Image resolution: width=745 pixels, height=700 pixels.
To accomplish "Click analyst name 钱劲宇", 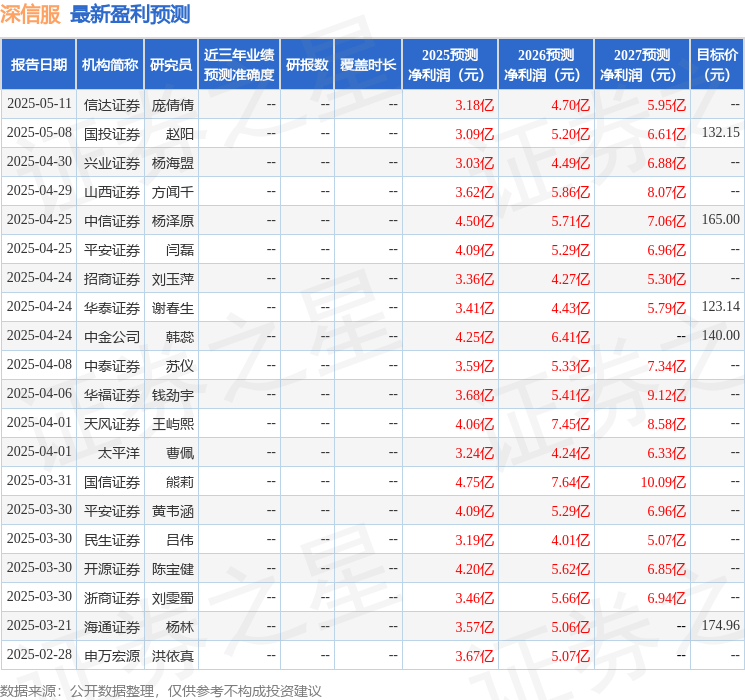I will point(173,395).
